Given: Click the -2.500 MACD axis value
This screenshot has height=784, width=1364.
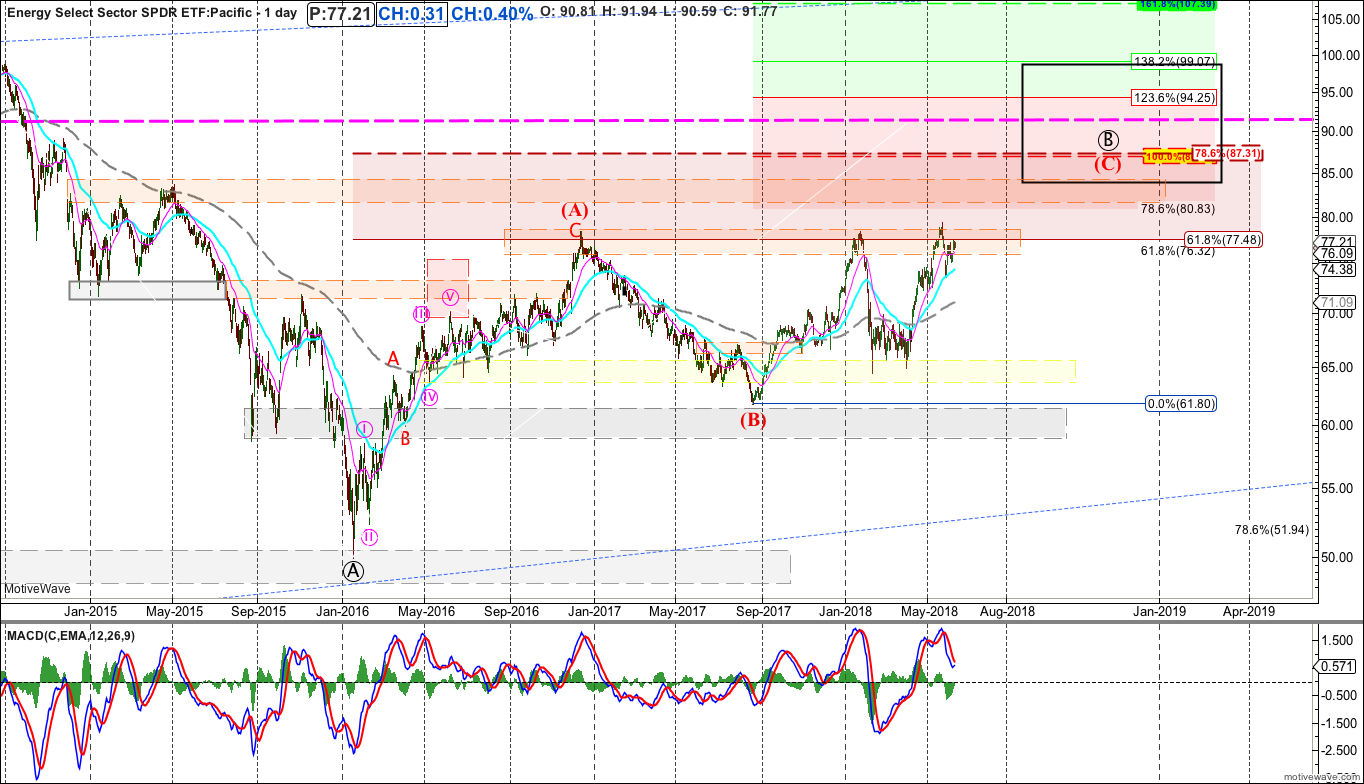Looking at the screenshot, I should [1338, 750].
